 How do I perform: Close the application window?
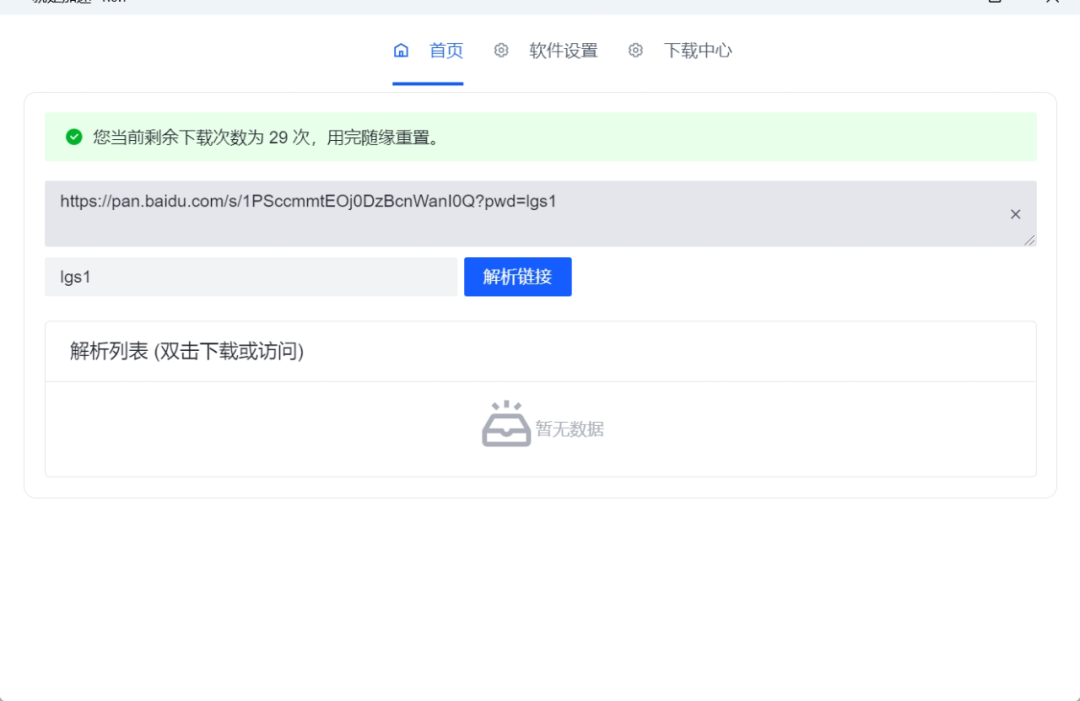tap(1052, 3)
